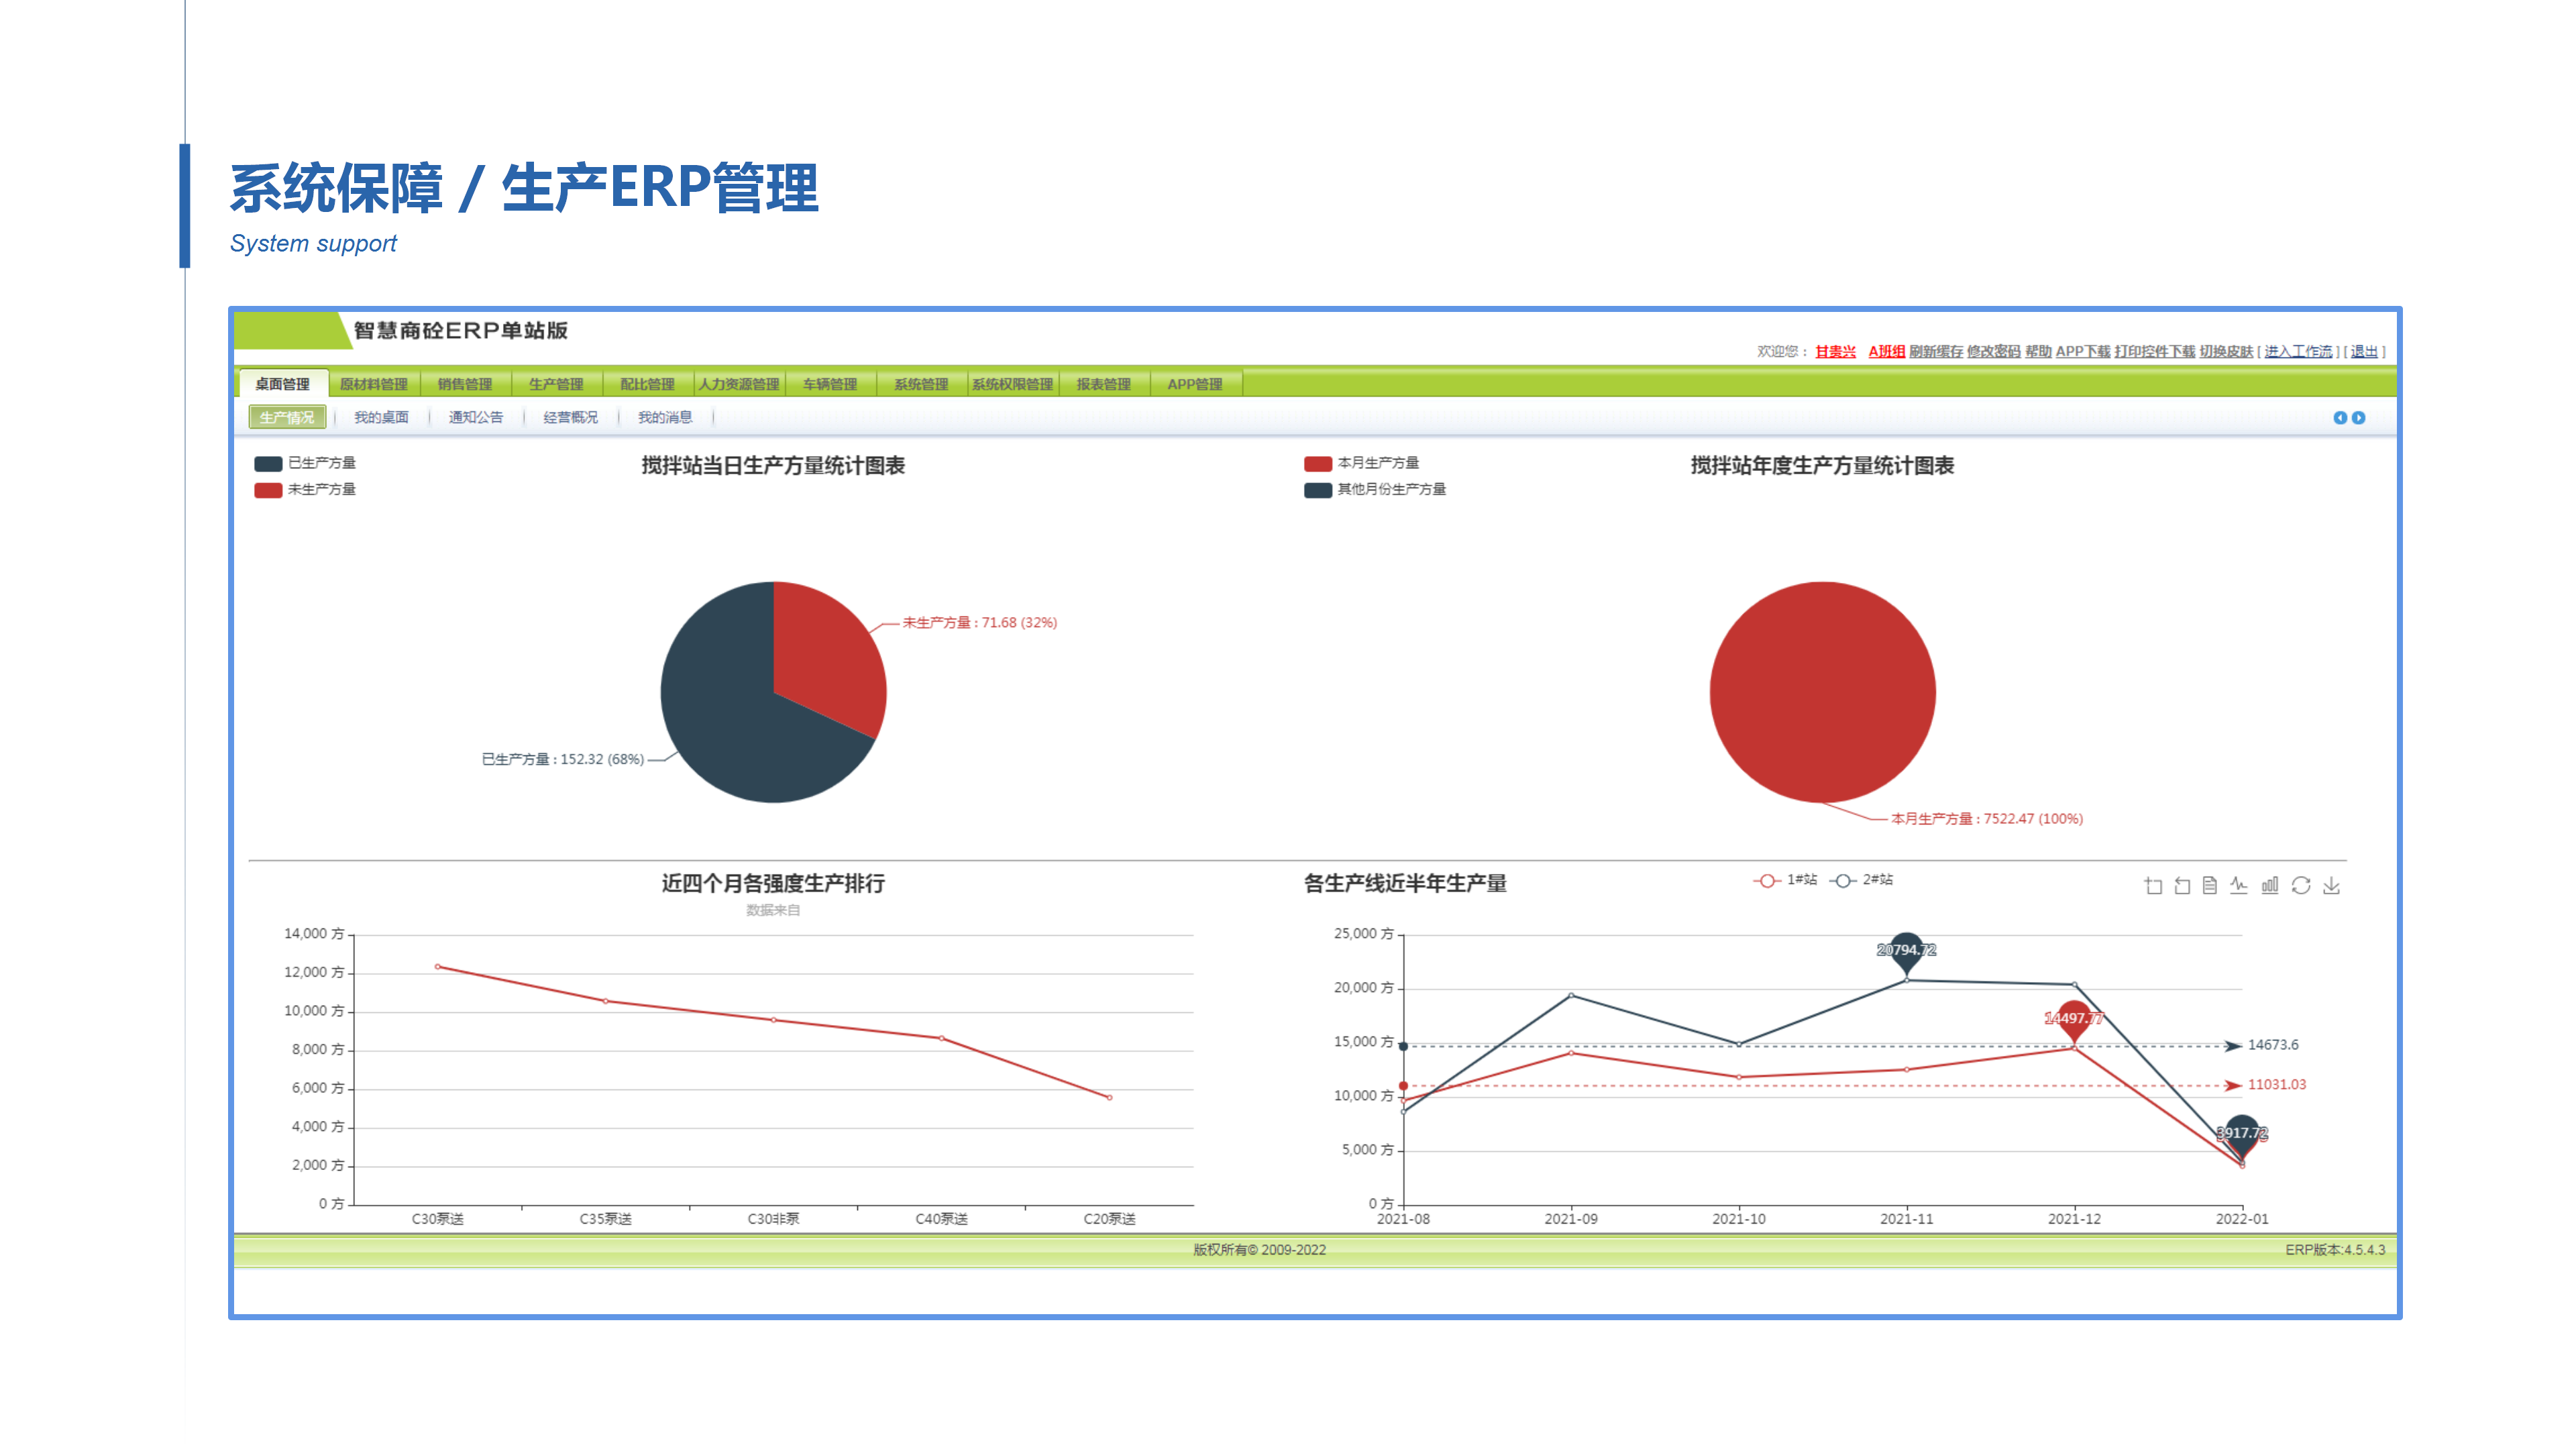Click the 20794.72 max marker pin

pos(1907,951)
